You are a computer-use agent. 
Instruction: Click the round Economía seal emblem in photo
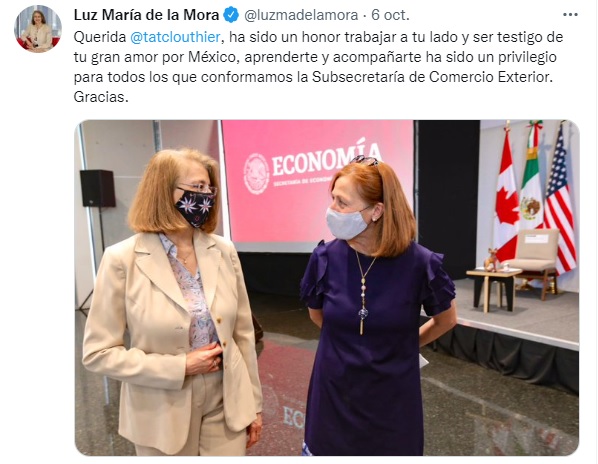[x=256, y=174]
